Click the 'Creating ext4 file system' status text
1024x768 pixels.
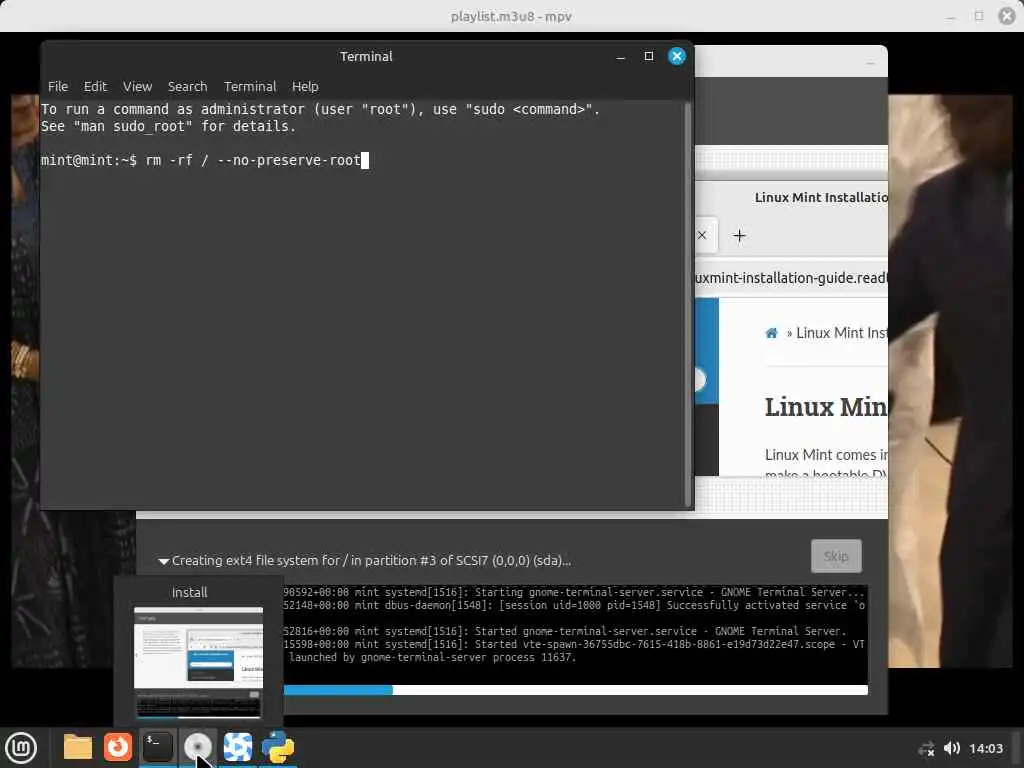371,560
